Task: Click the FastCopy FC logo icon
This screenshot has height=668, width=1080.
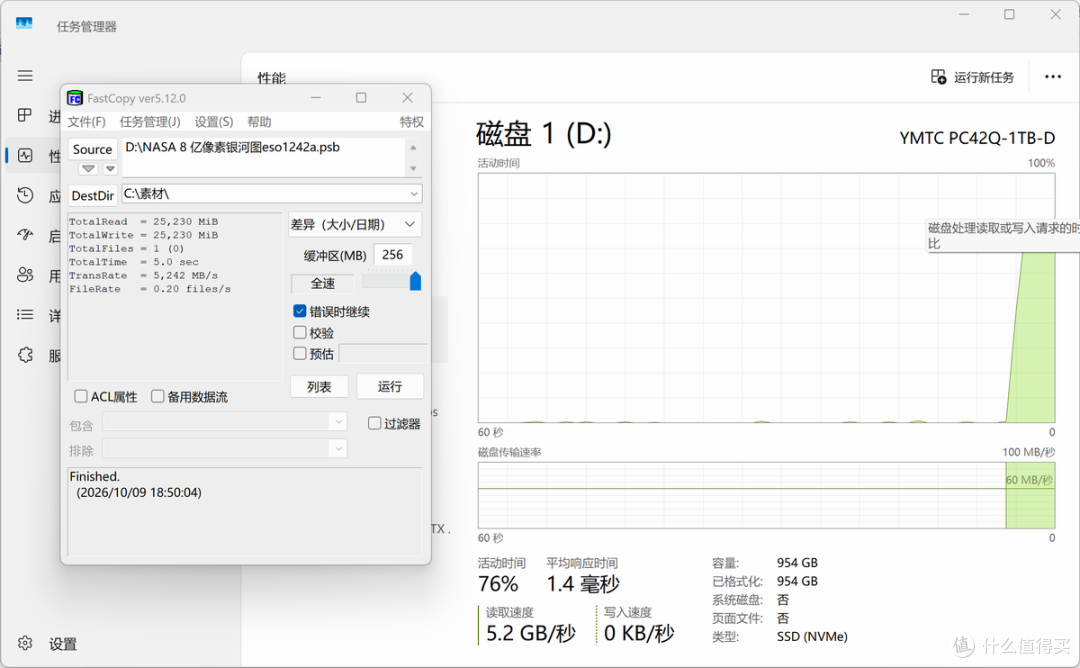Action: pos(74,98)
